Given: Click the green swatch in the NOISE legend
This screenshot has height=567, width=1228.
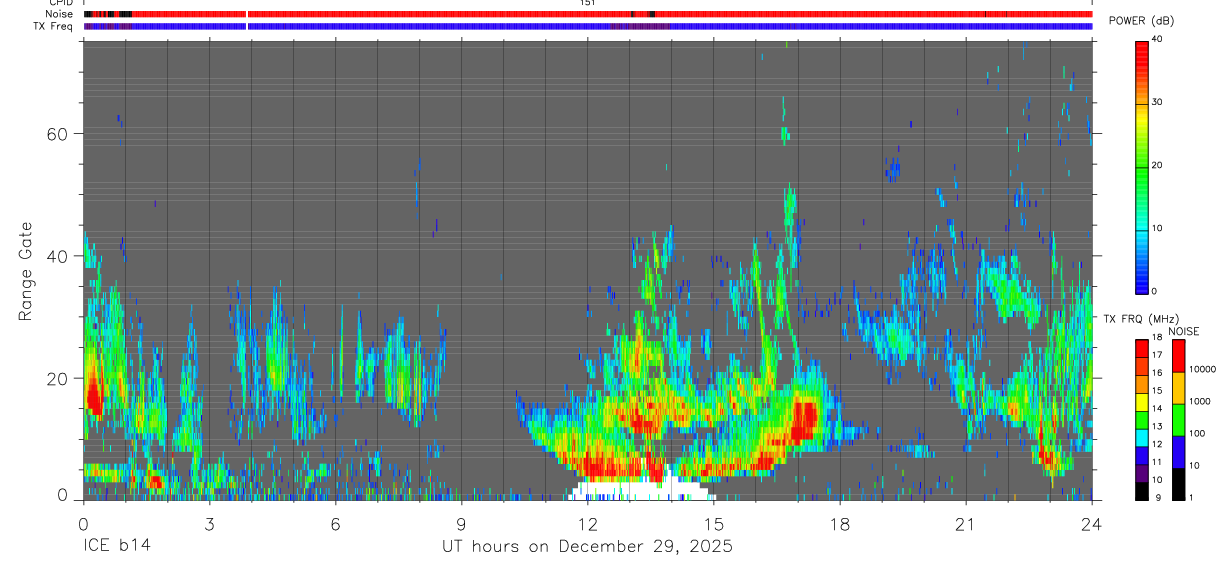Looking at the screenshot, I should [1178, 418].
